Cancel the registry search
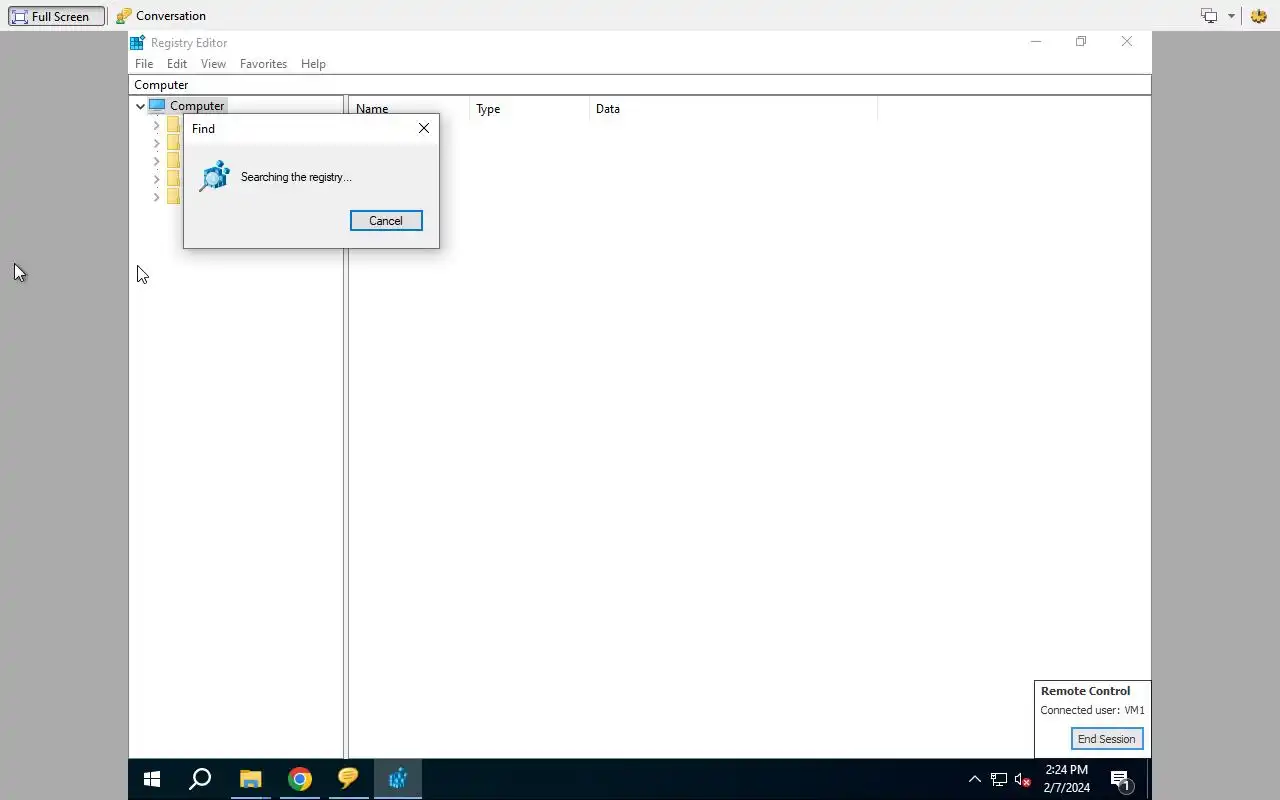1280x800 pixels. [386, 221]
